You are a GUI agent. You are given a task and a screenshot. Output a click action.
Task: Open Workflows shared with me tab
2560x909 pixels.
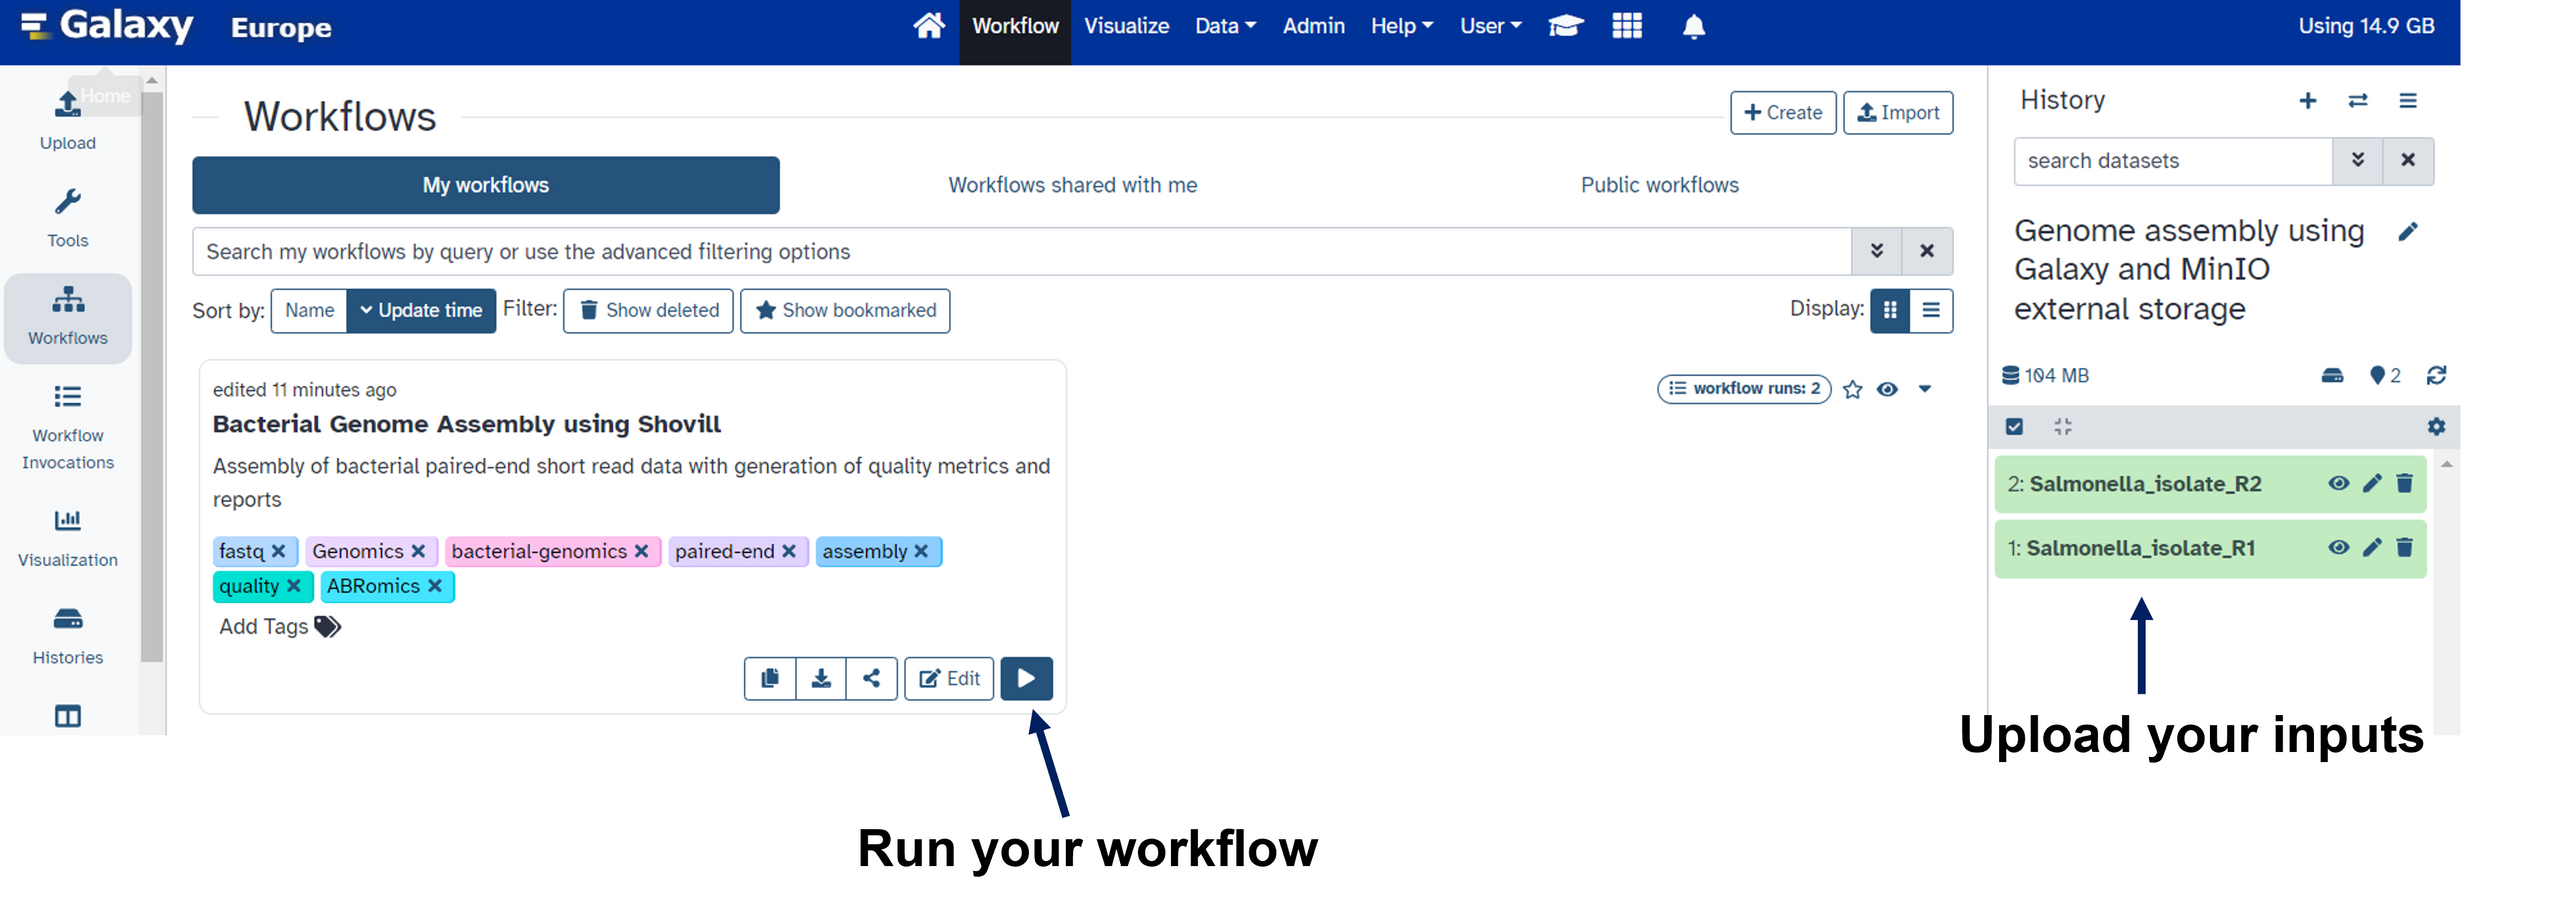[x=1072, y=185]
